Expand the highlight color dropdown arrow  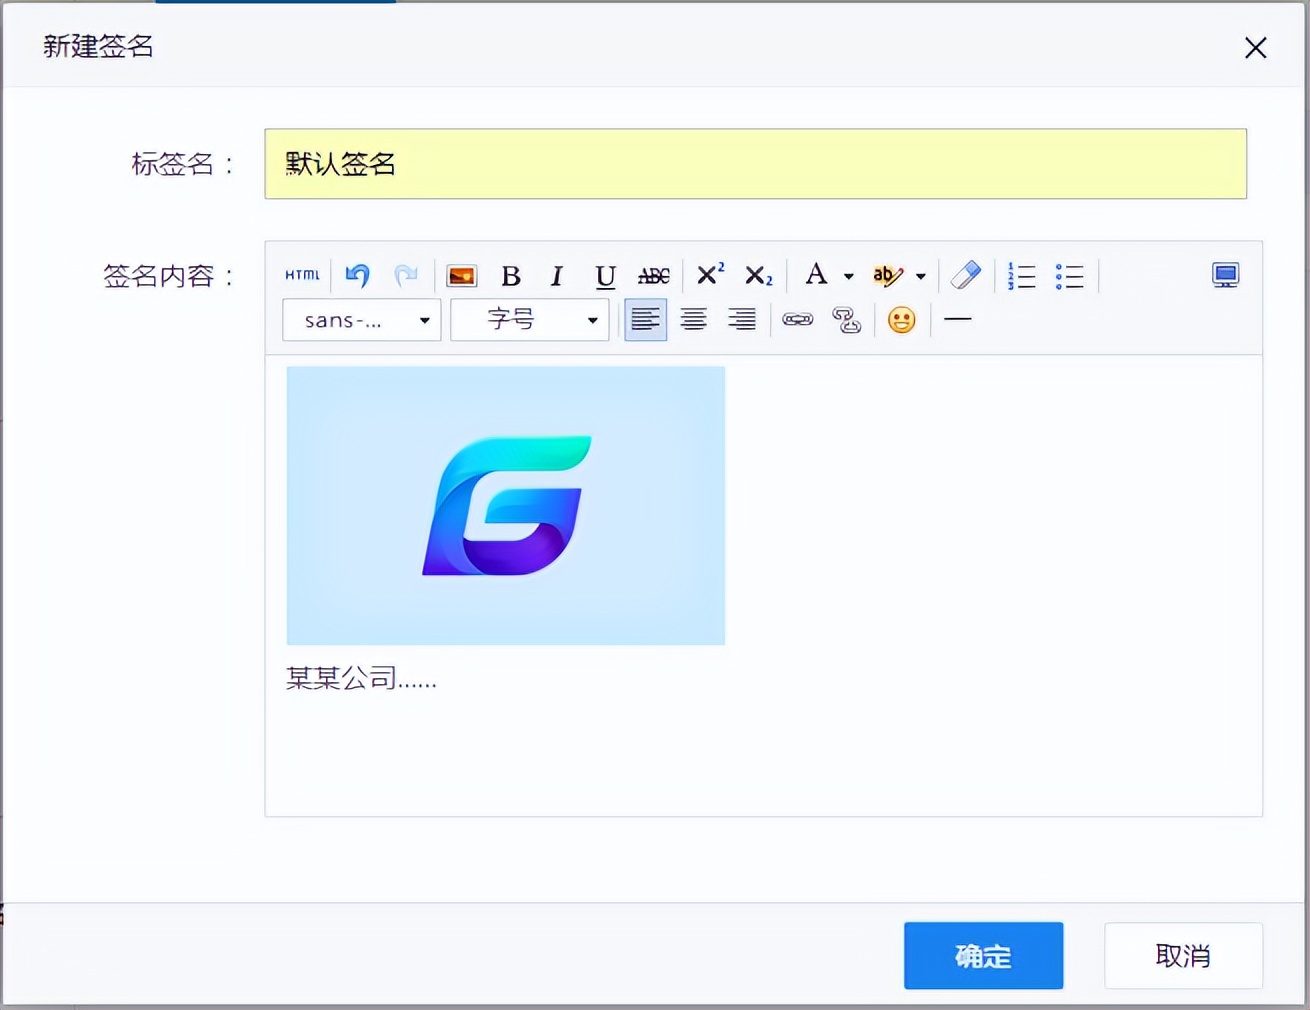coord(920,276)
